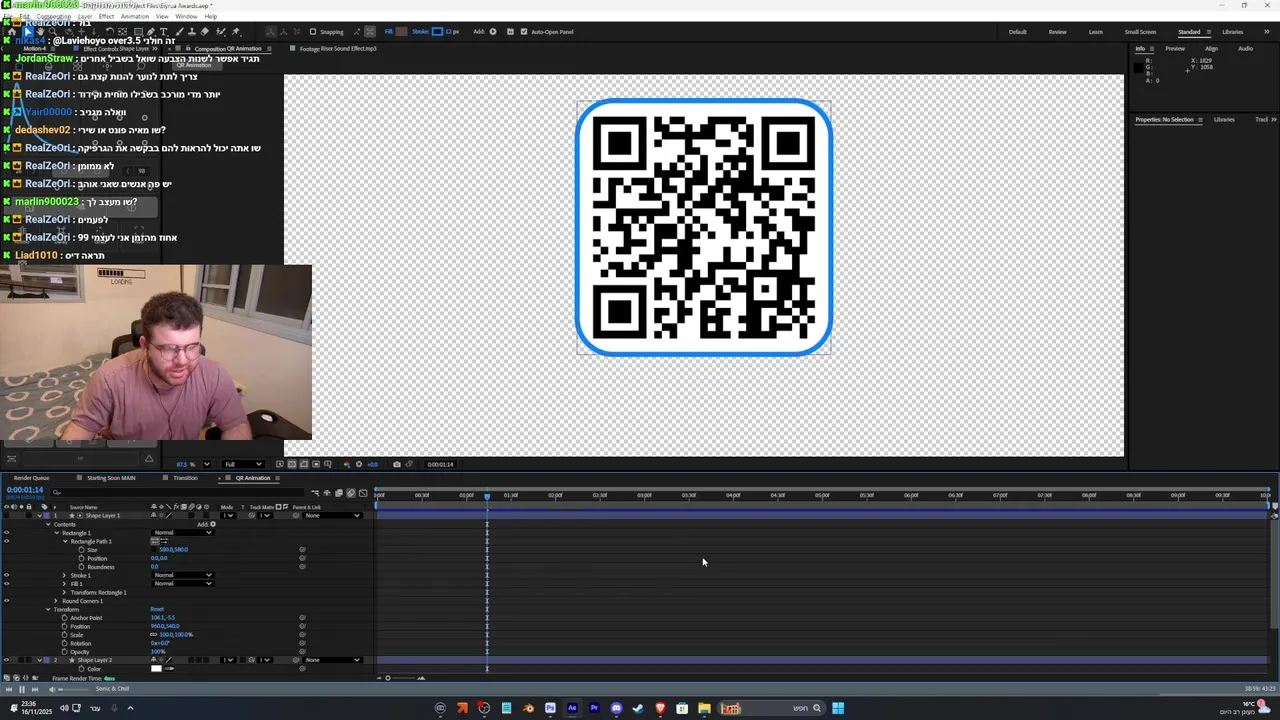Switch to the Default workspace
The width and height of the screenshot is (1280, 720).
(1017, 32)
